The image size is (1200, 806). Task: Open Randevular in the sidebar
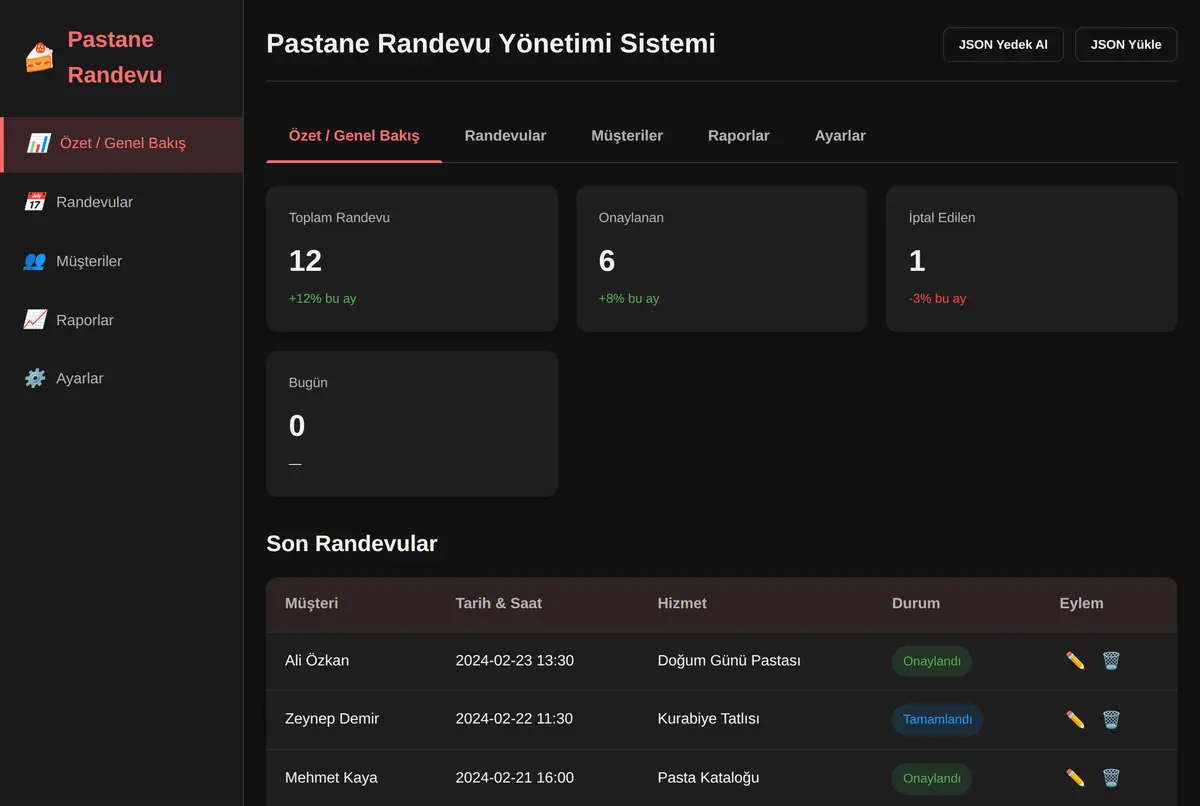click(121, 202)
